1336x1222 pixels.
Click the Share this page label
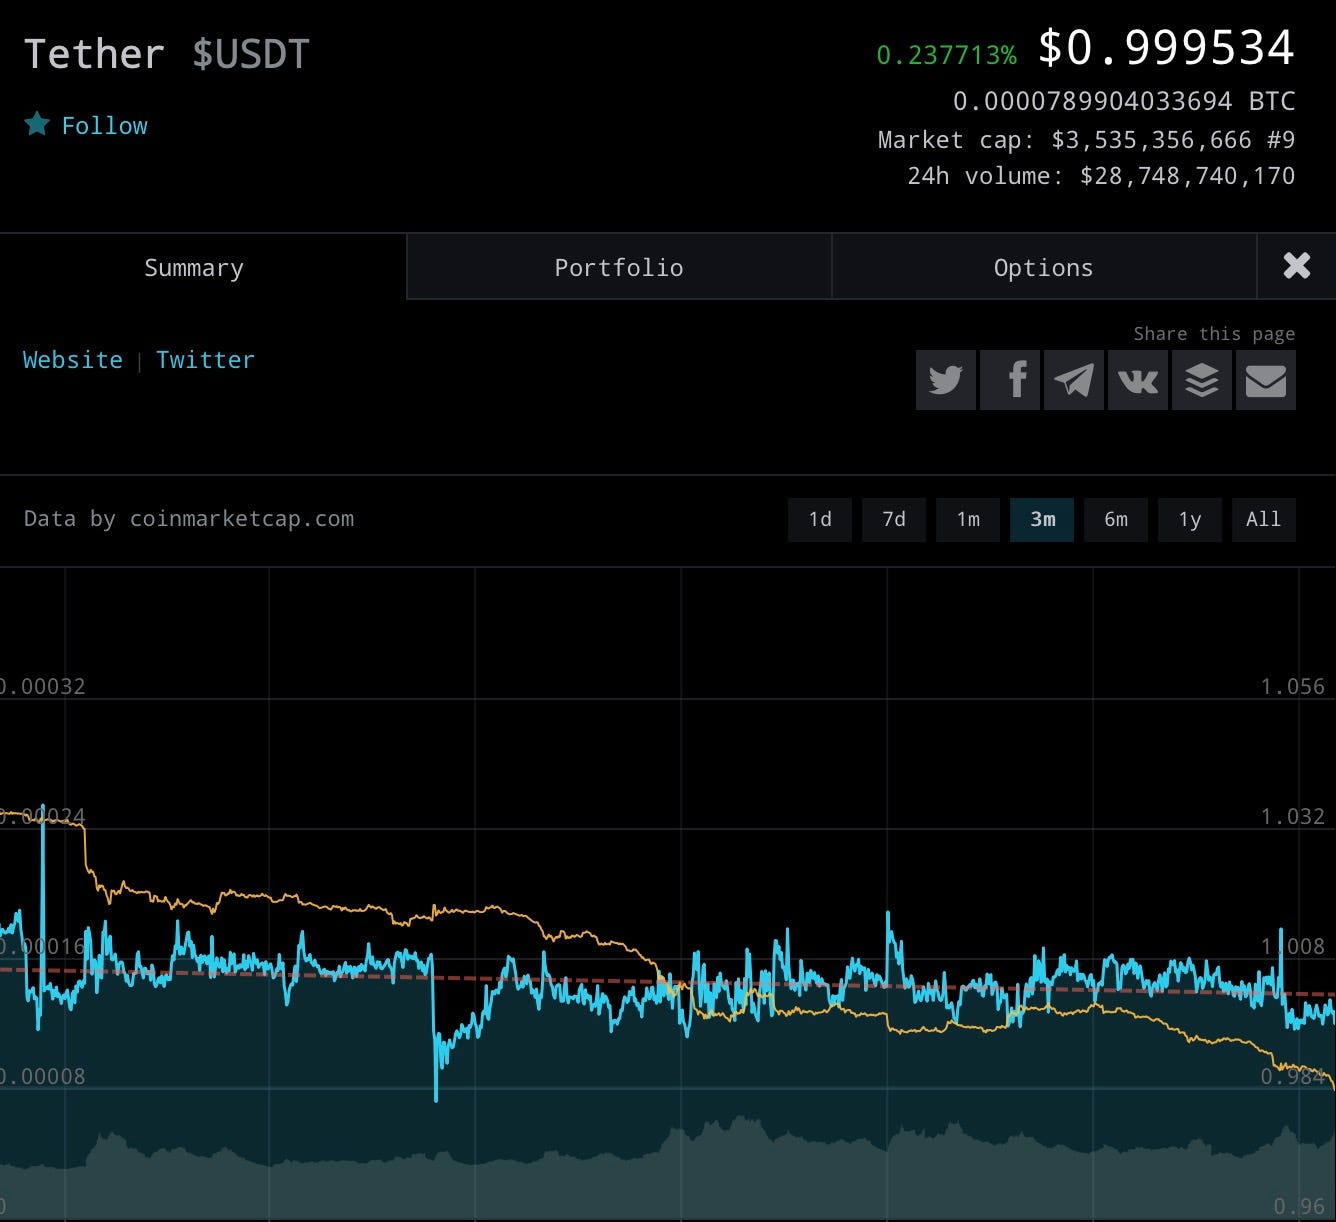(1214, 334)
